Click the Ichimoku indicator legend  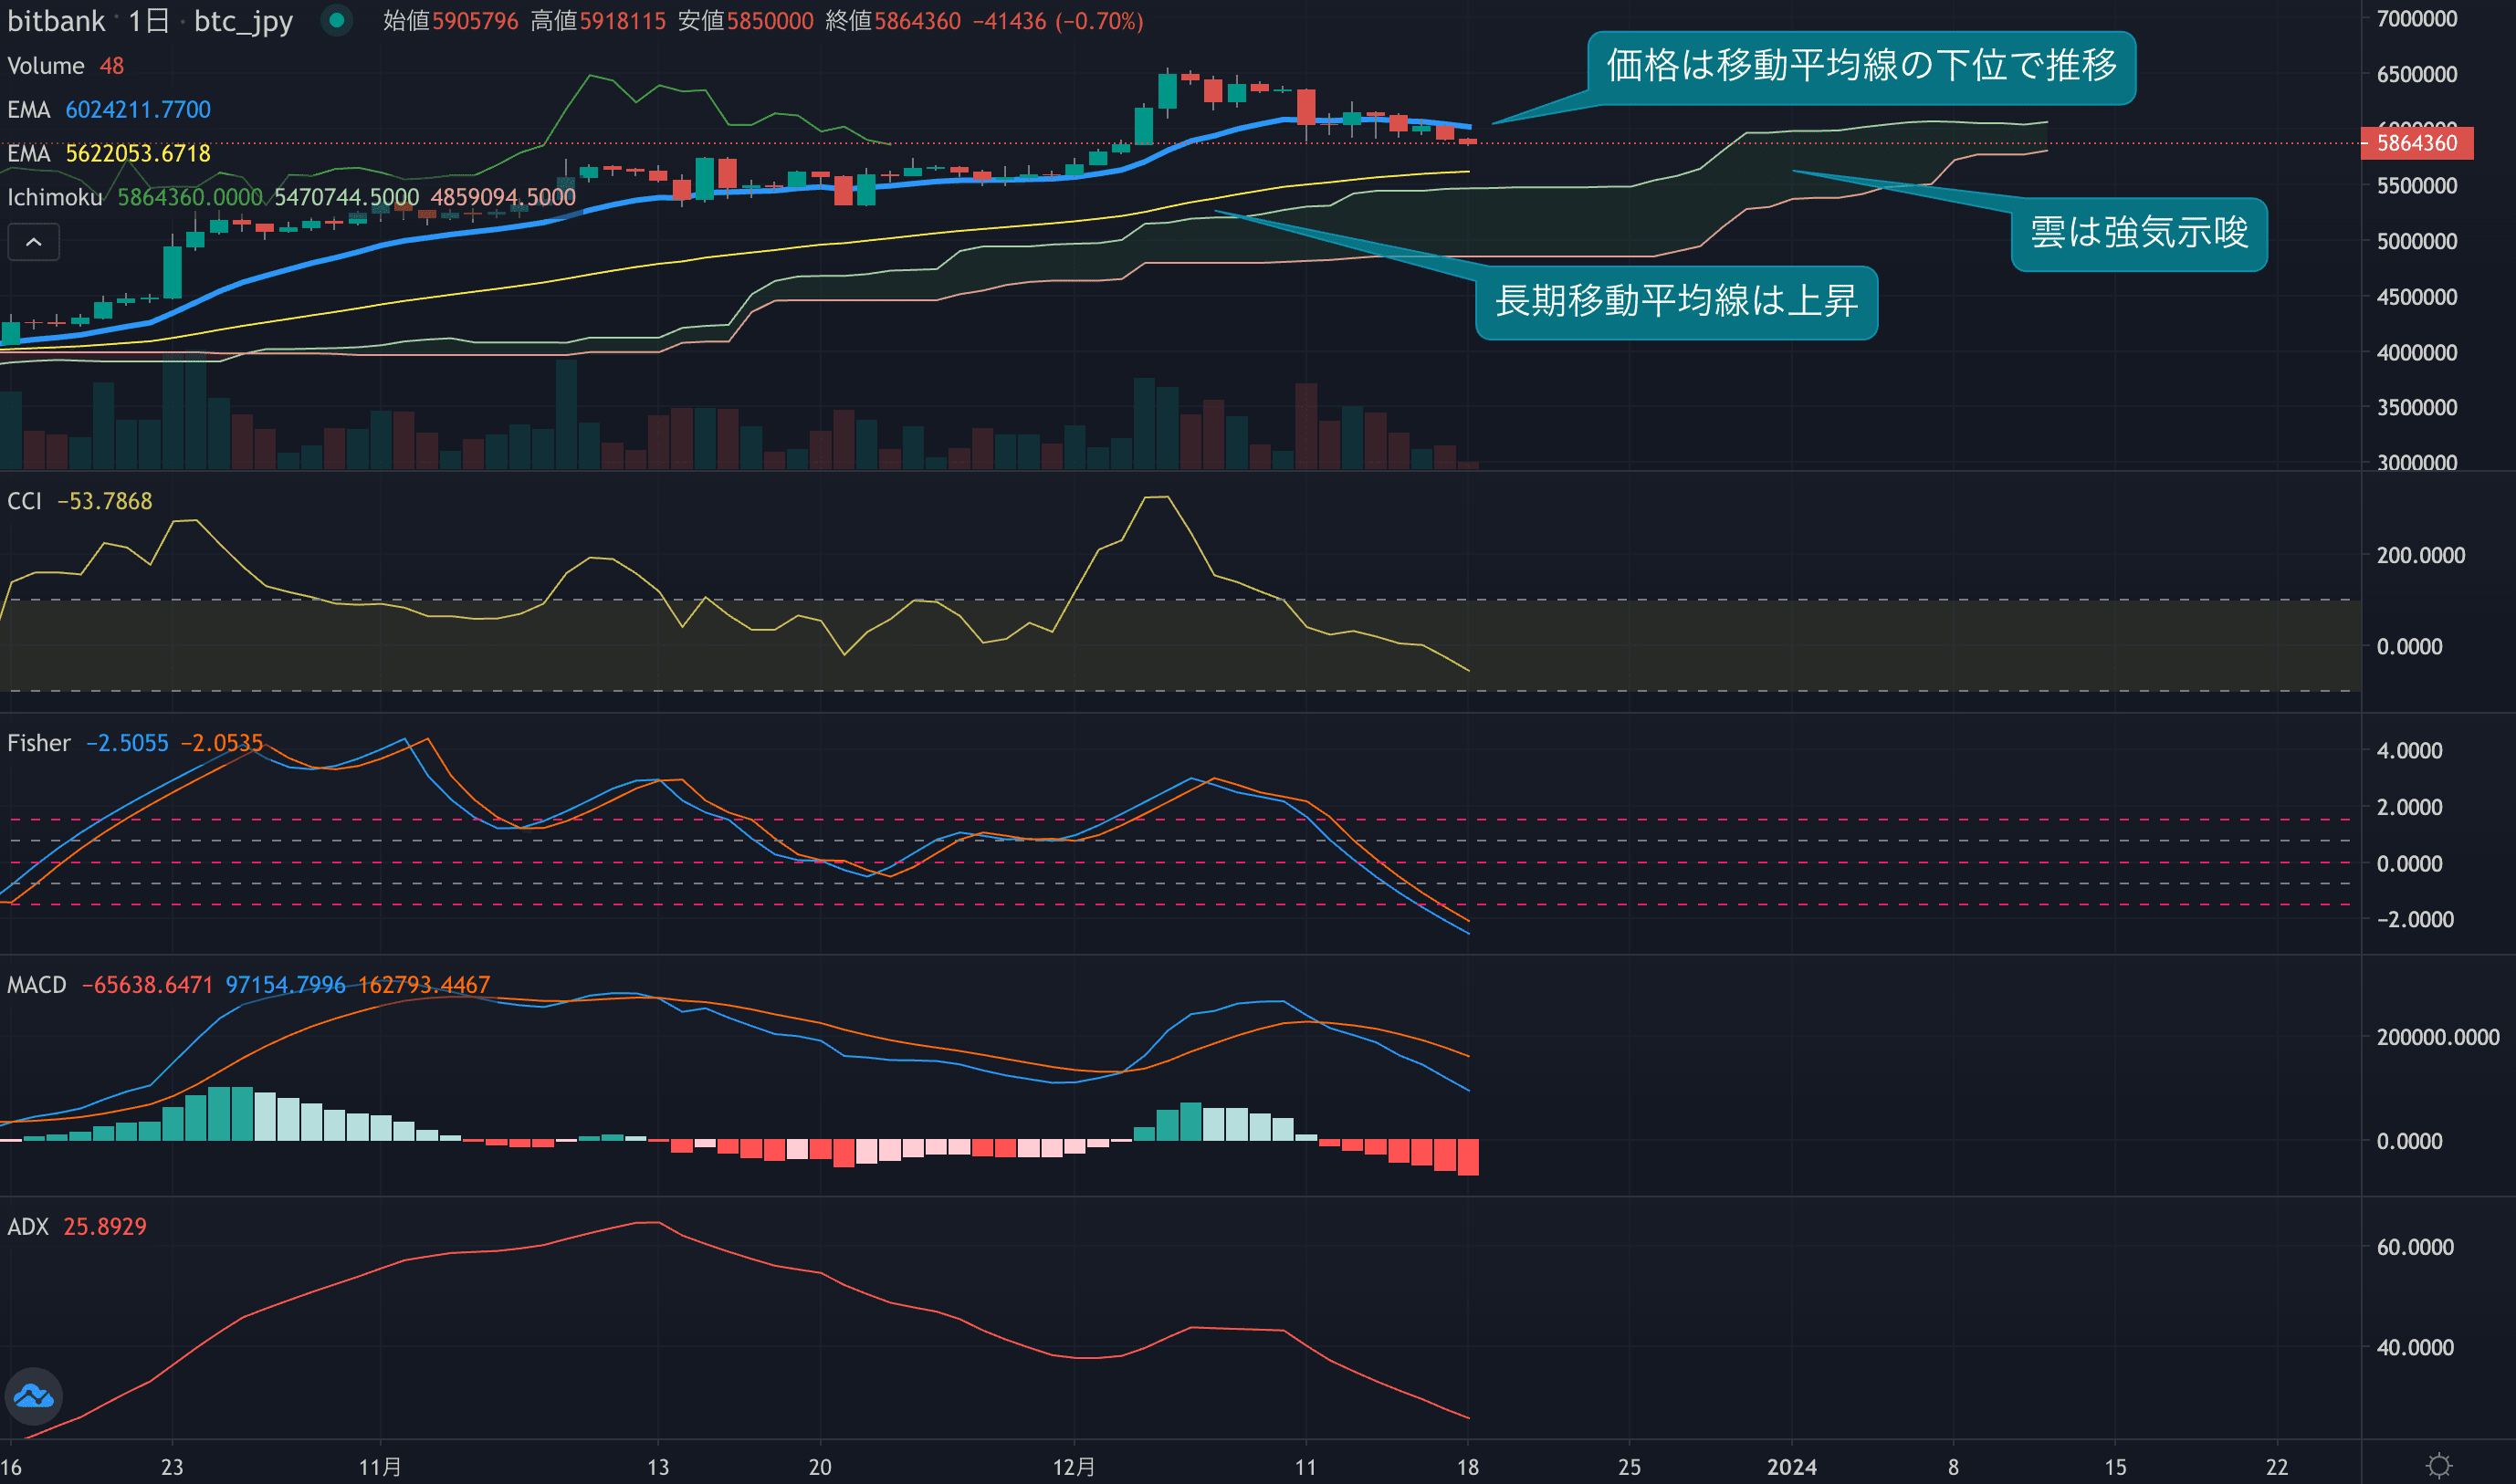[55, 198]
